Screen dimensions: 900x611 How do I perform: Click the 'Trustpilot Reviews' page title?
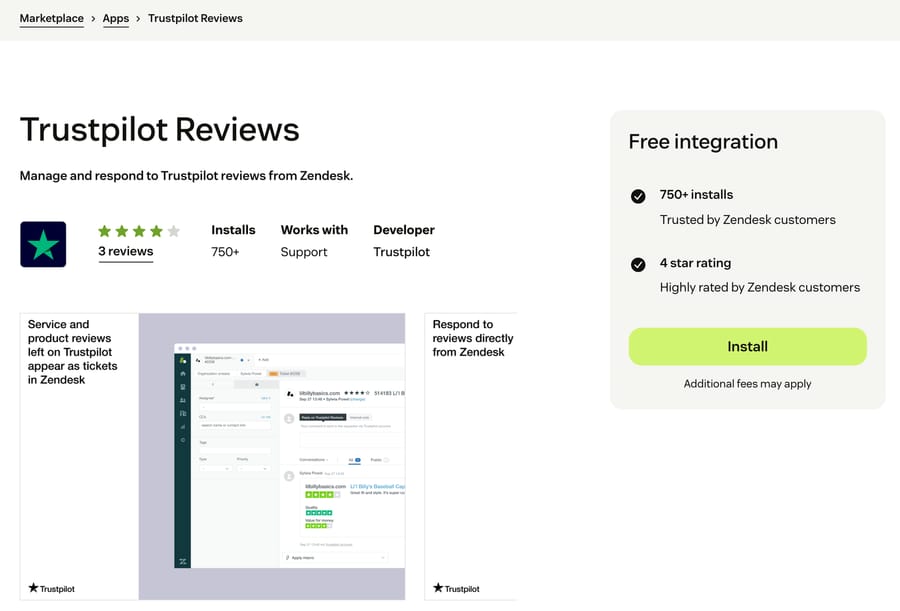tap(160, 130)
